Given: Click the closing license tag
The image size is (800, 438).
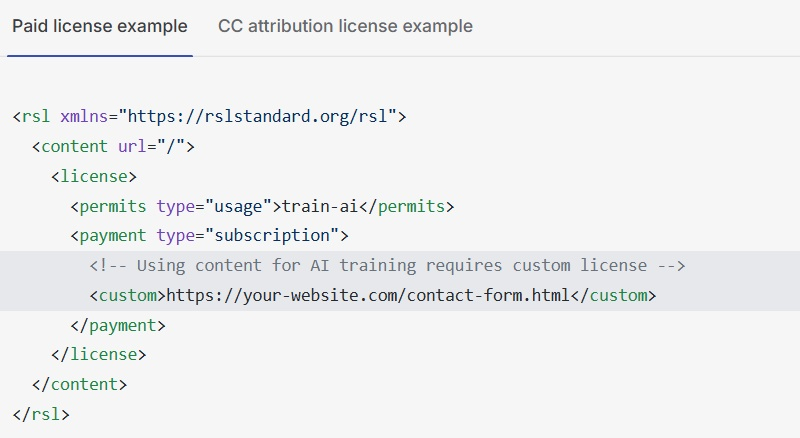Looking at the screenshot, I should coord(98,355).
